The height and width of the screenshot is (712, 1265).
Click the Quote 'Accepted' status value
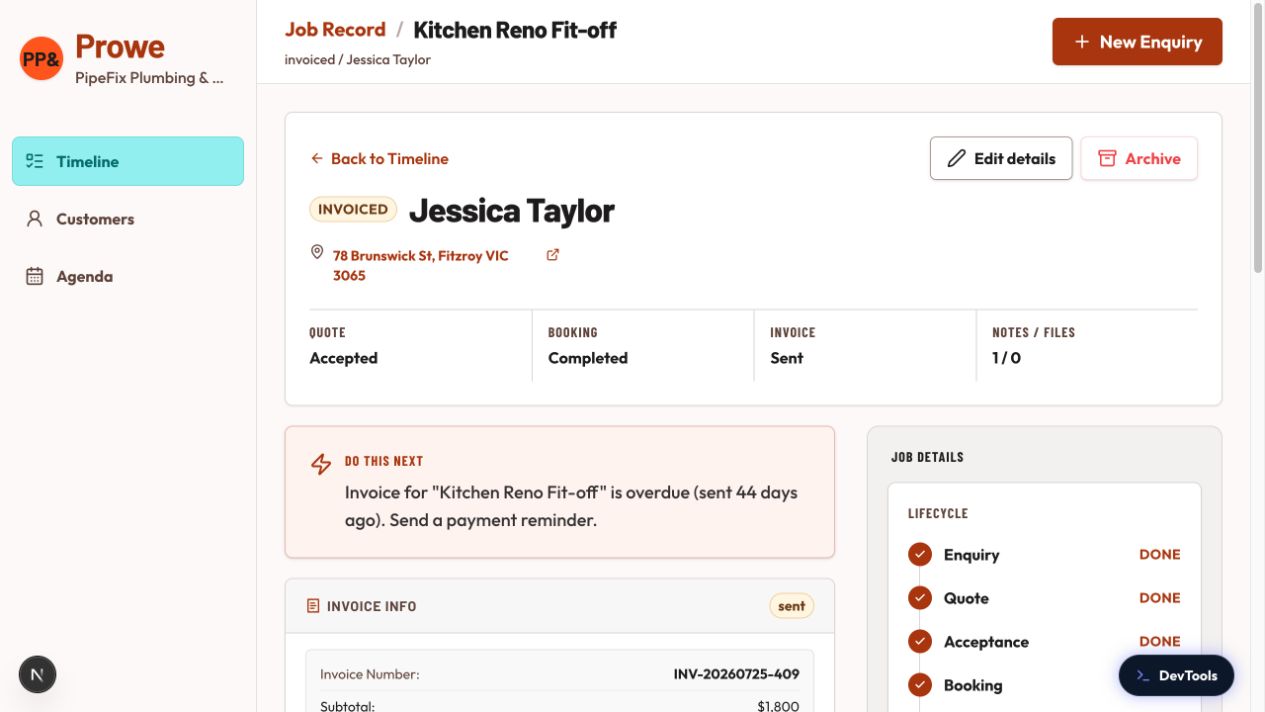[x=343, y=358]
